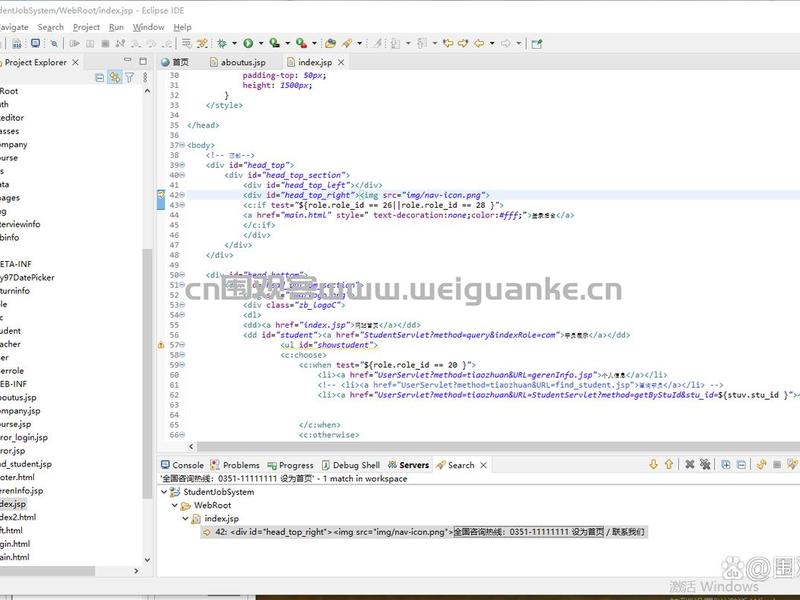The width and height of the screenshot is (800, 600).
Task: Collapse all results in Search view
Action: point(741,464)
